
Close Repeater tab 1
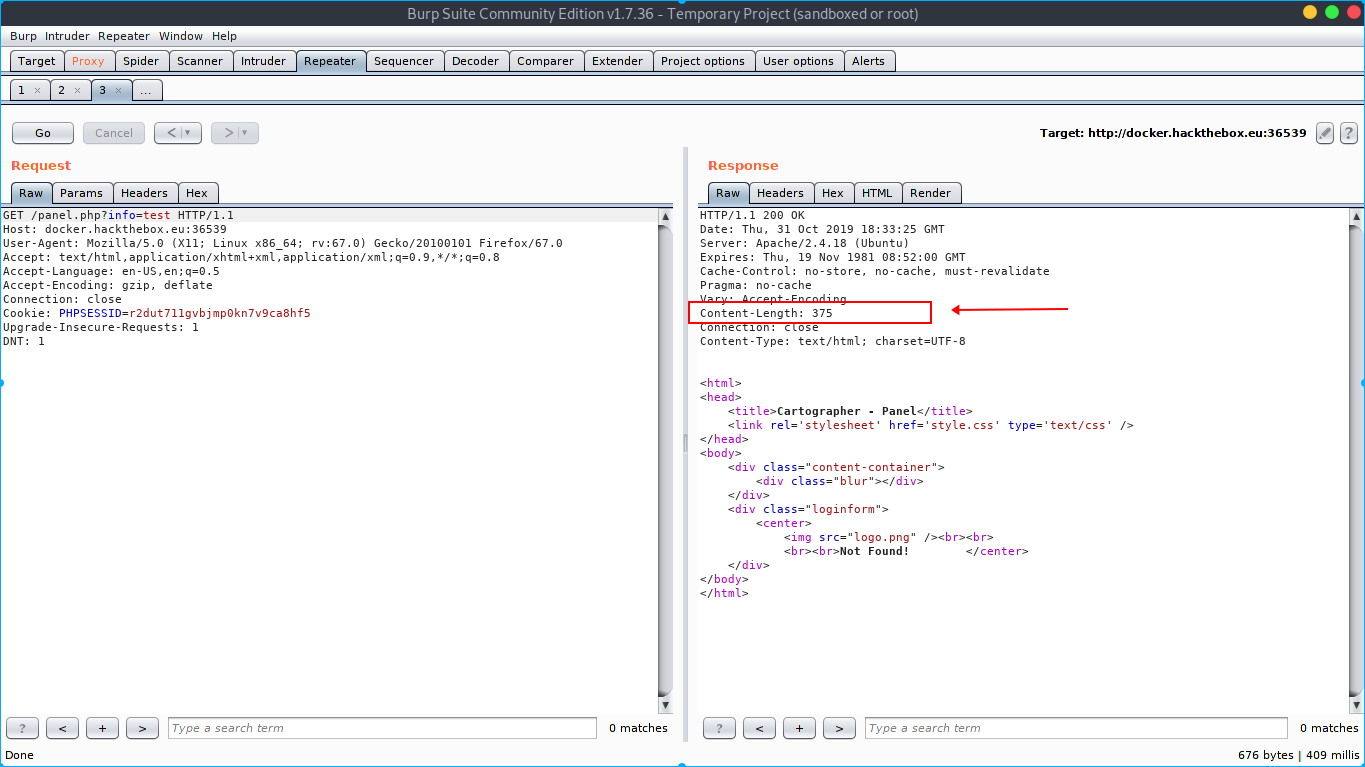(x=37, y=90)
